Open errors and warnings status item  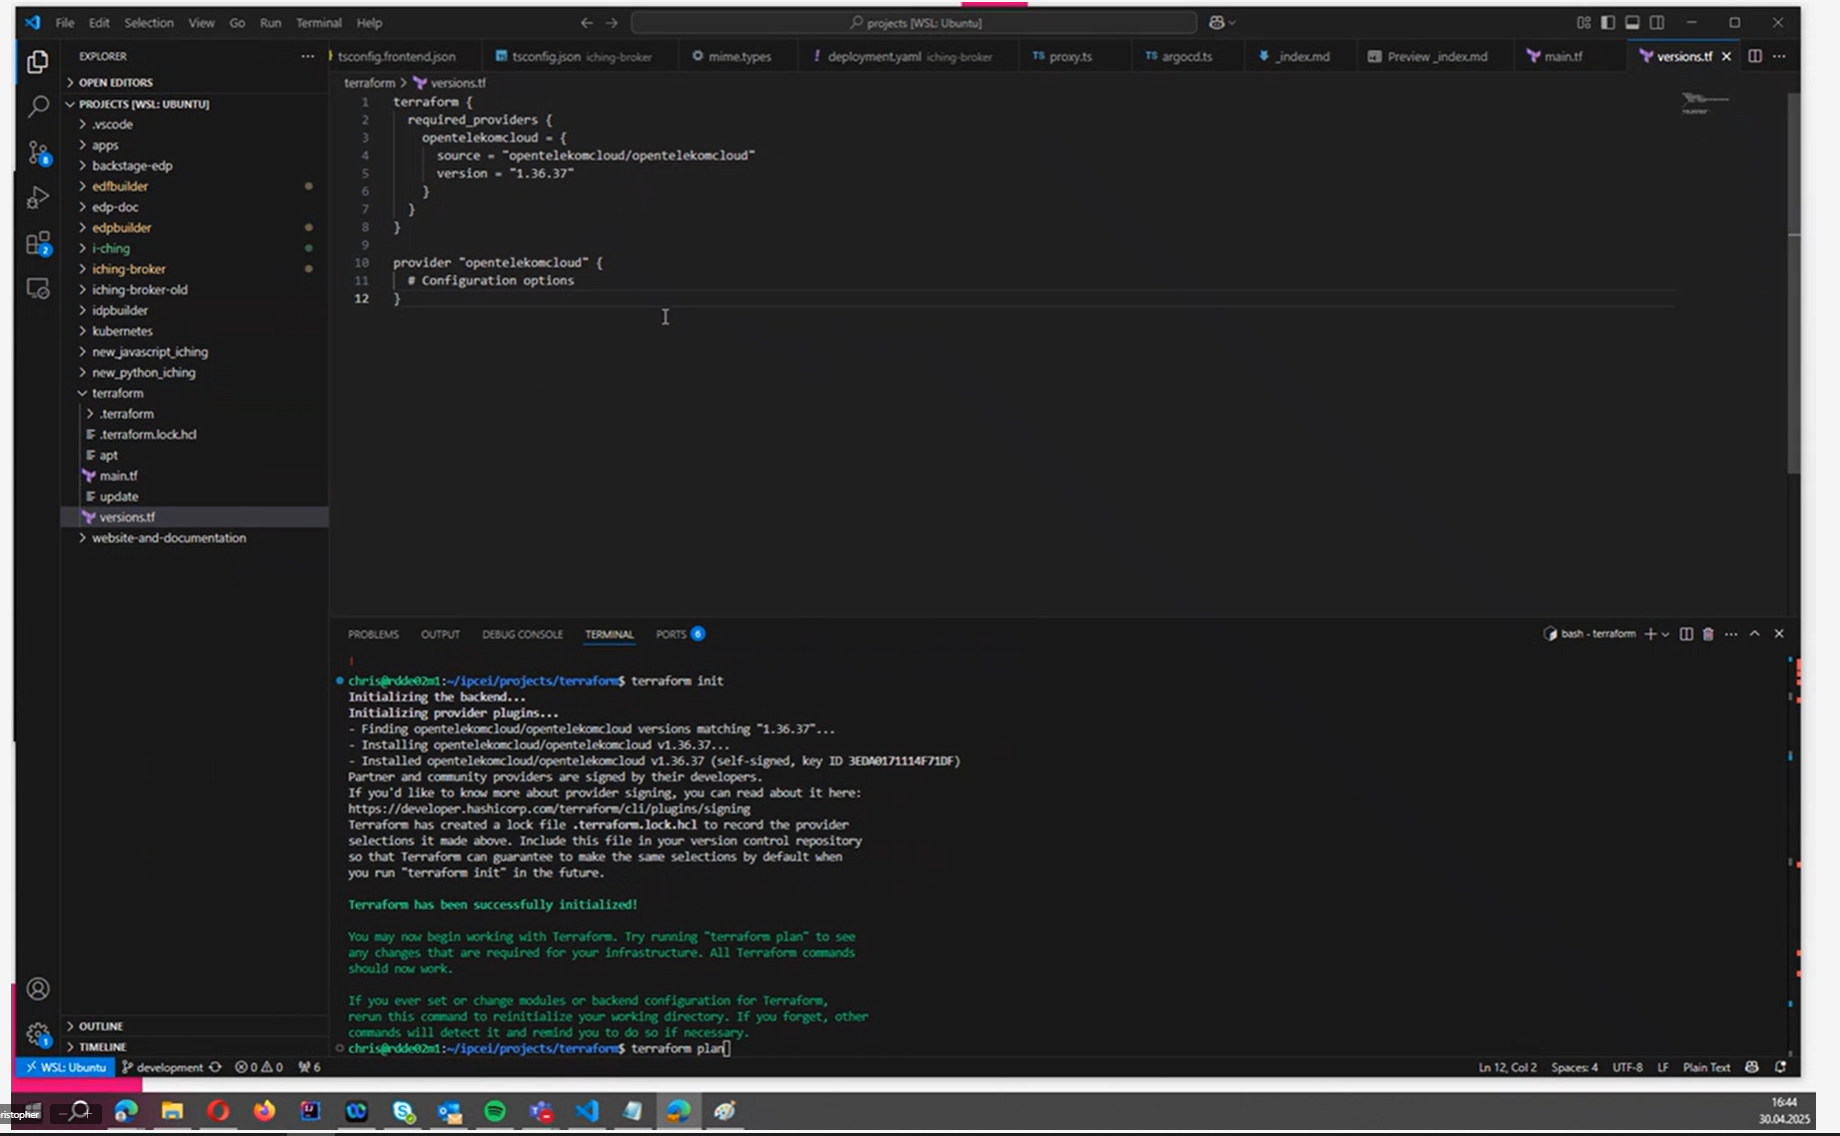point(258,1067)
